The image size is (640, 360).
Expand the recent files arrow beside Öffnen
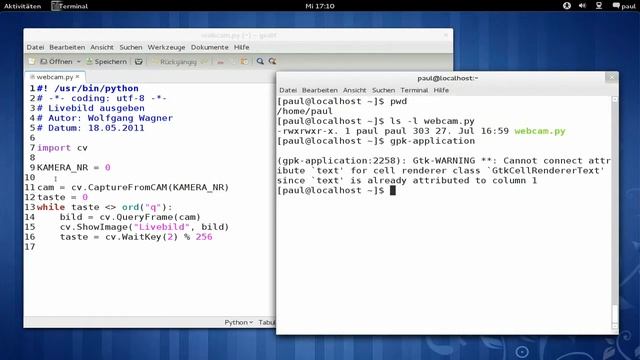pos(78,62)
